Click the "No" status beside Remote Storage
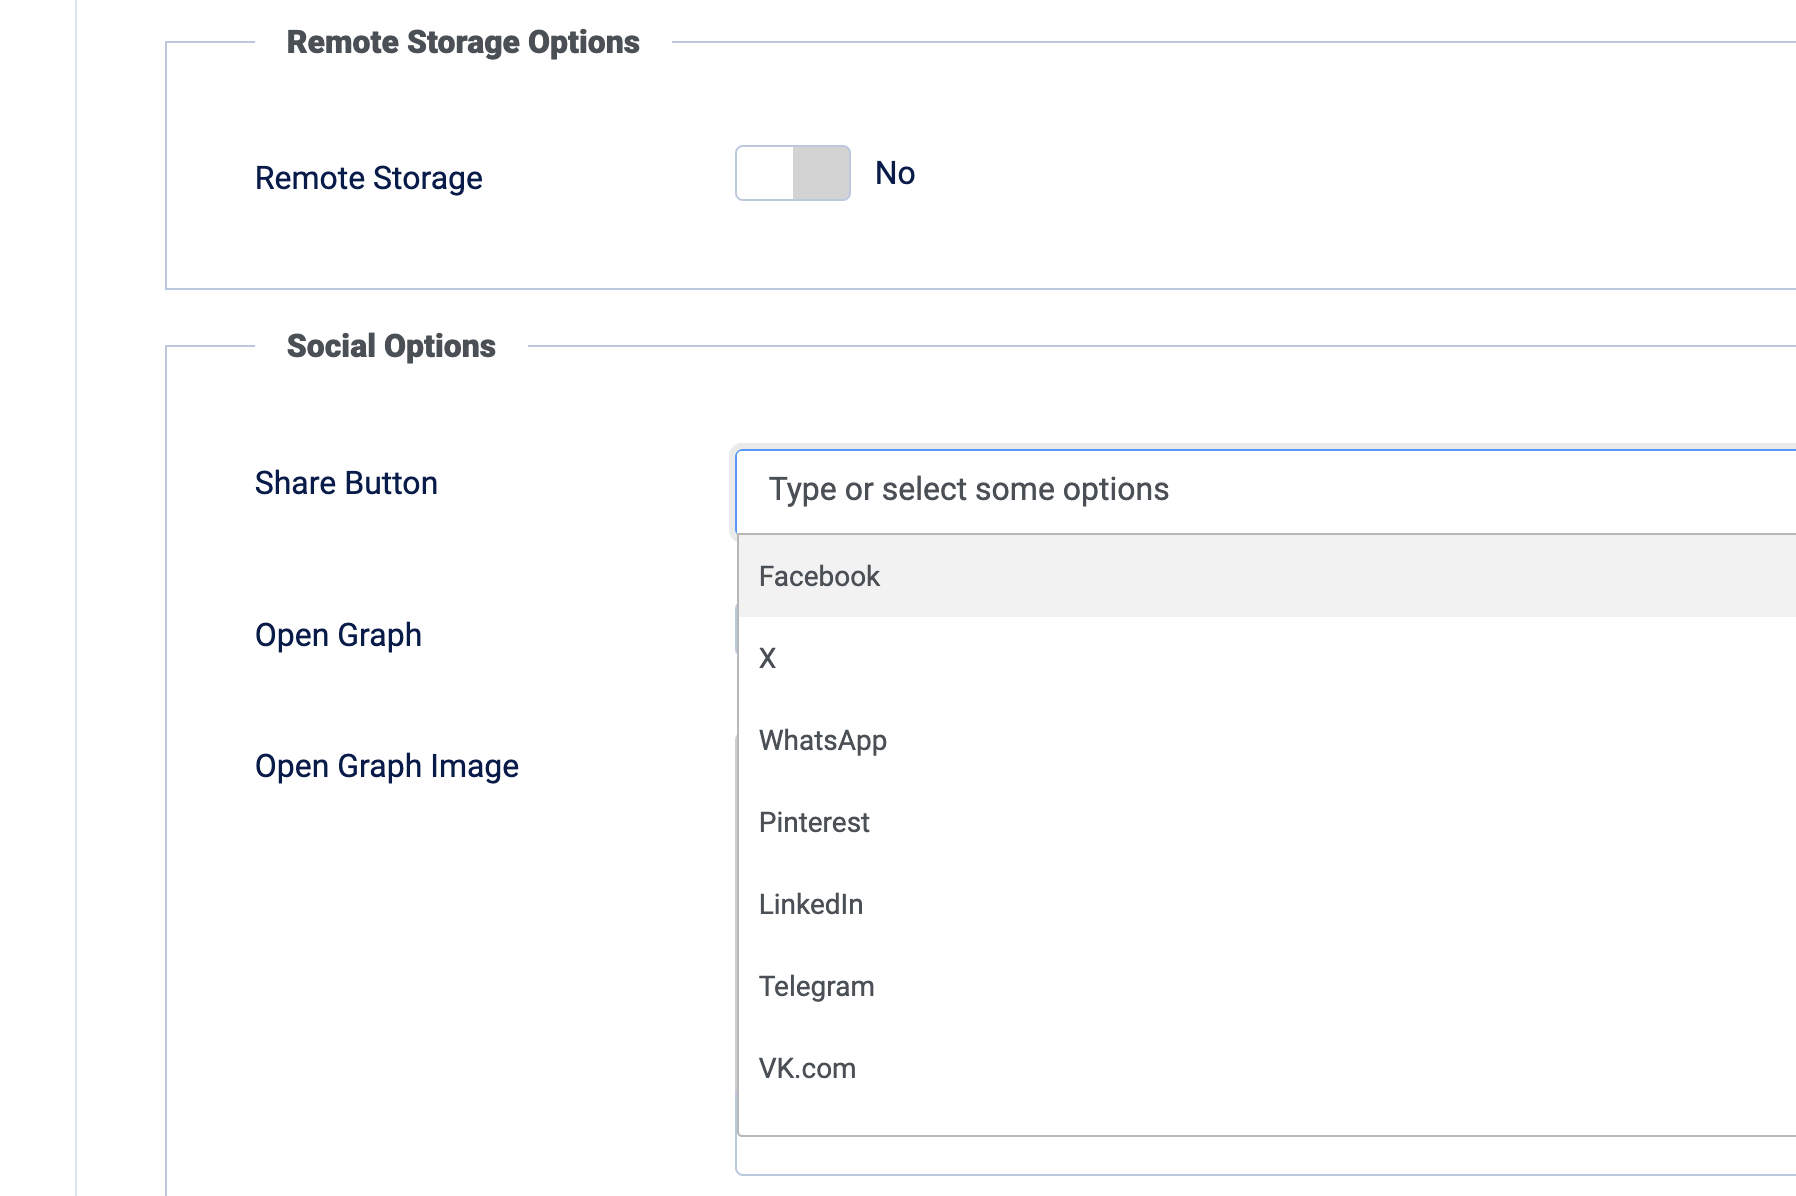Viewport: 1796px width, 1196px height. pos(895,173)
